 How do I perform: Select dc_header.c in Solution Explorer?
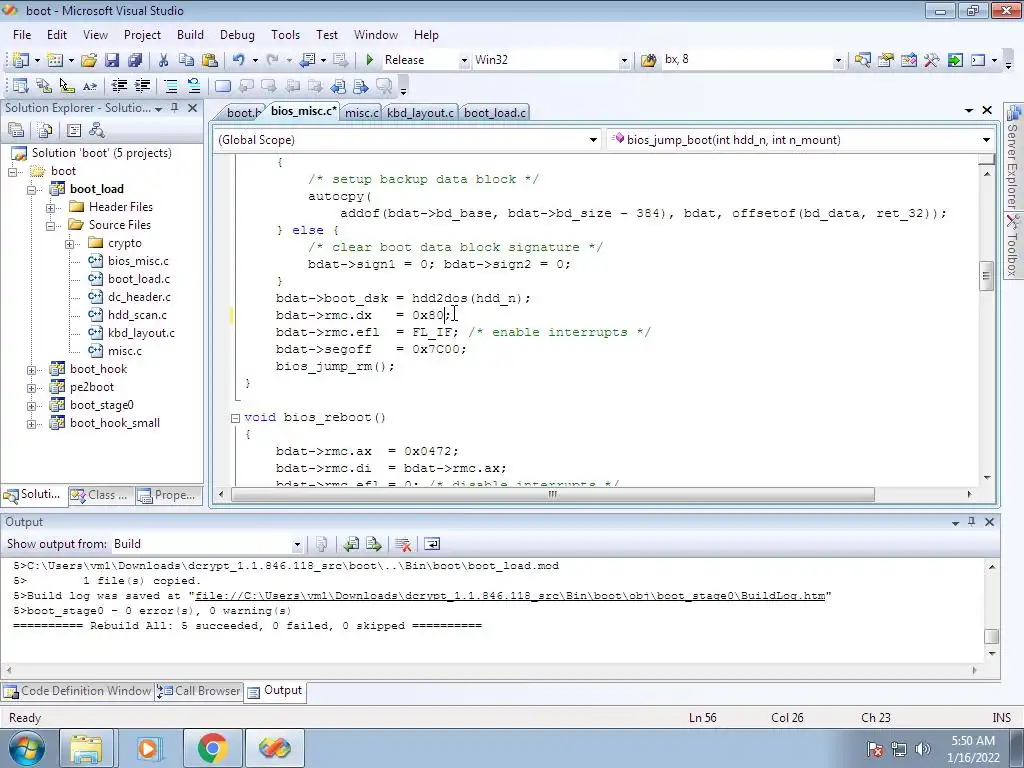pyautogui.click(x=139, y=297)
